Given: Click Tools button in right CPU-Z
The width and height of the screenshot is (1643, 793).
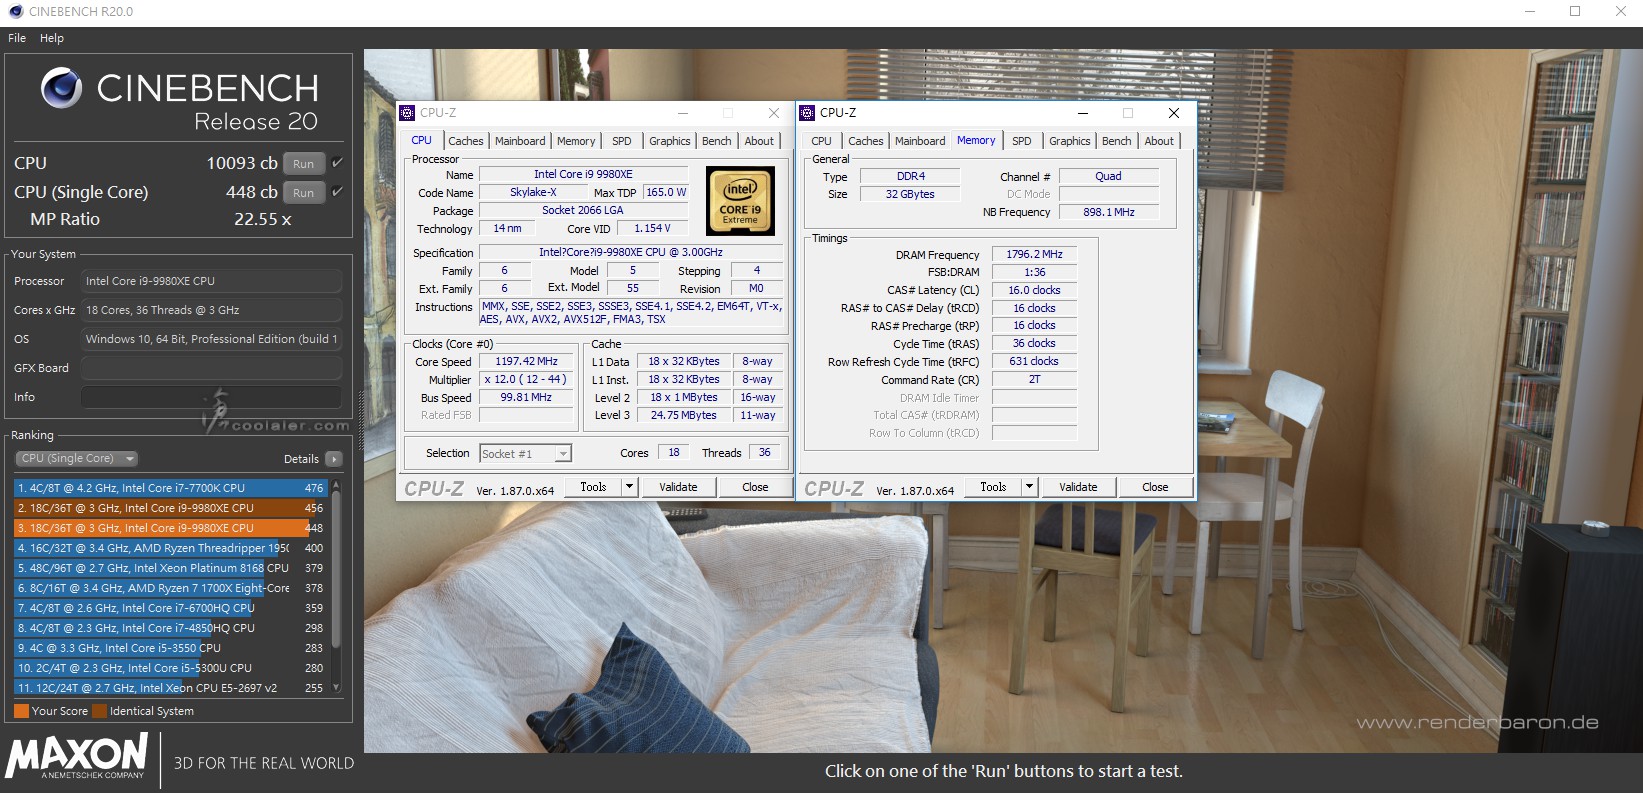Looking at the screenshot, I should pyautogui.click(x=993, y=487).
